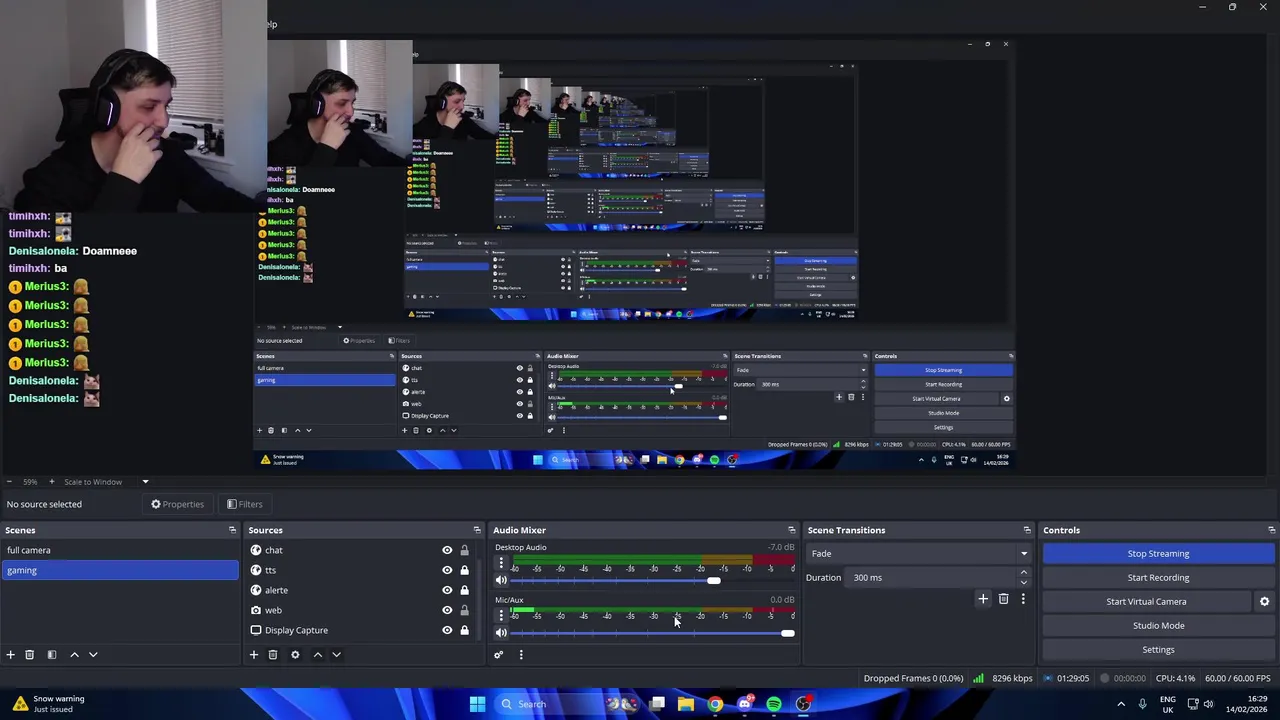Zoom out preview with minus icon
The height and width of the screenshot is (720, 1280).
9,482
